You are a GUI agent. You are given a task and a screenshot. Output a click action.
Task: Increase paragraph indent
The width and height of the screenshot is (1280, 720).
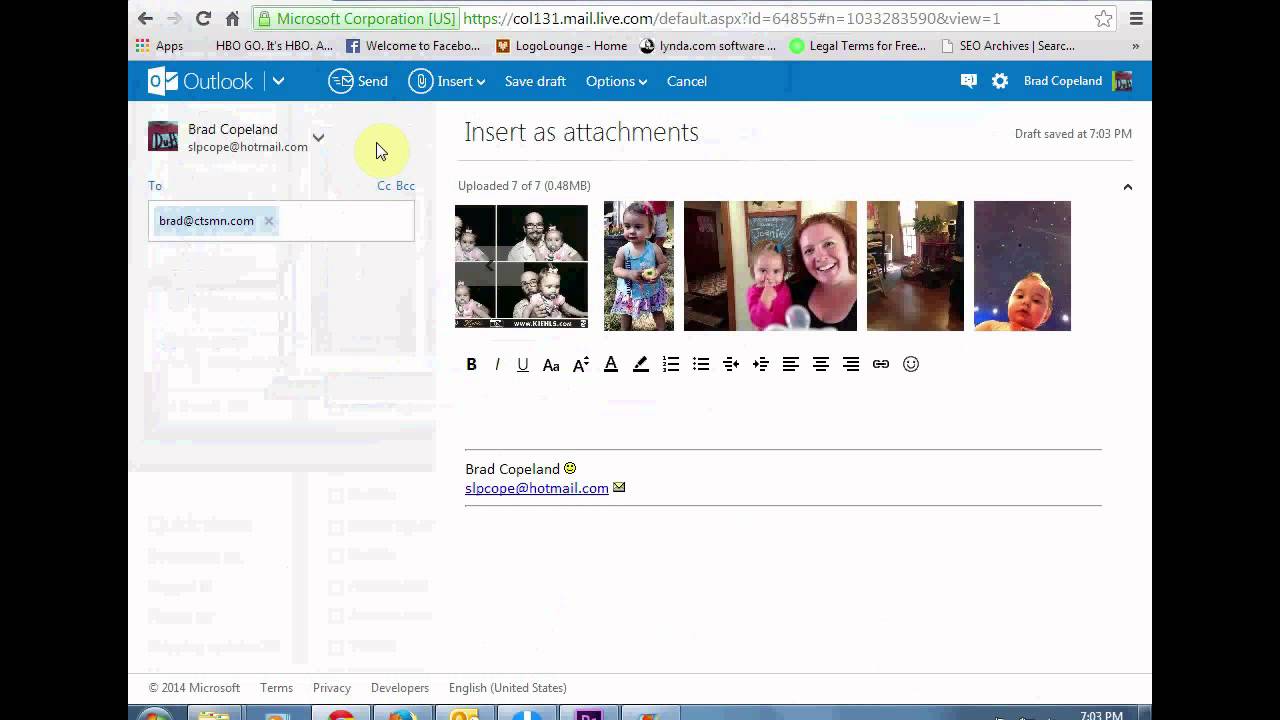(x=761, y=364)
